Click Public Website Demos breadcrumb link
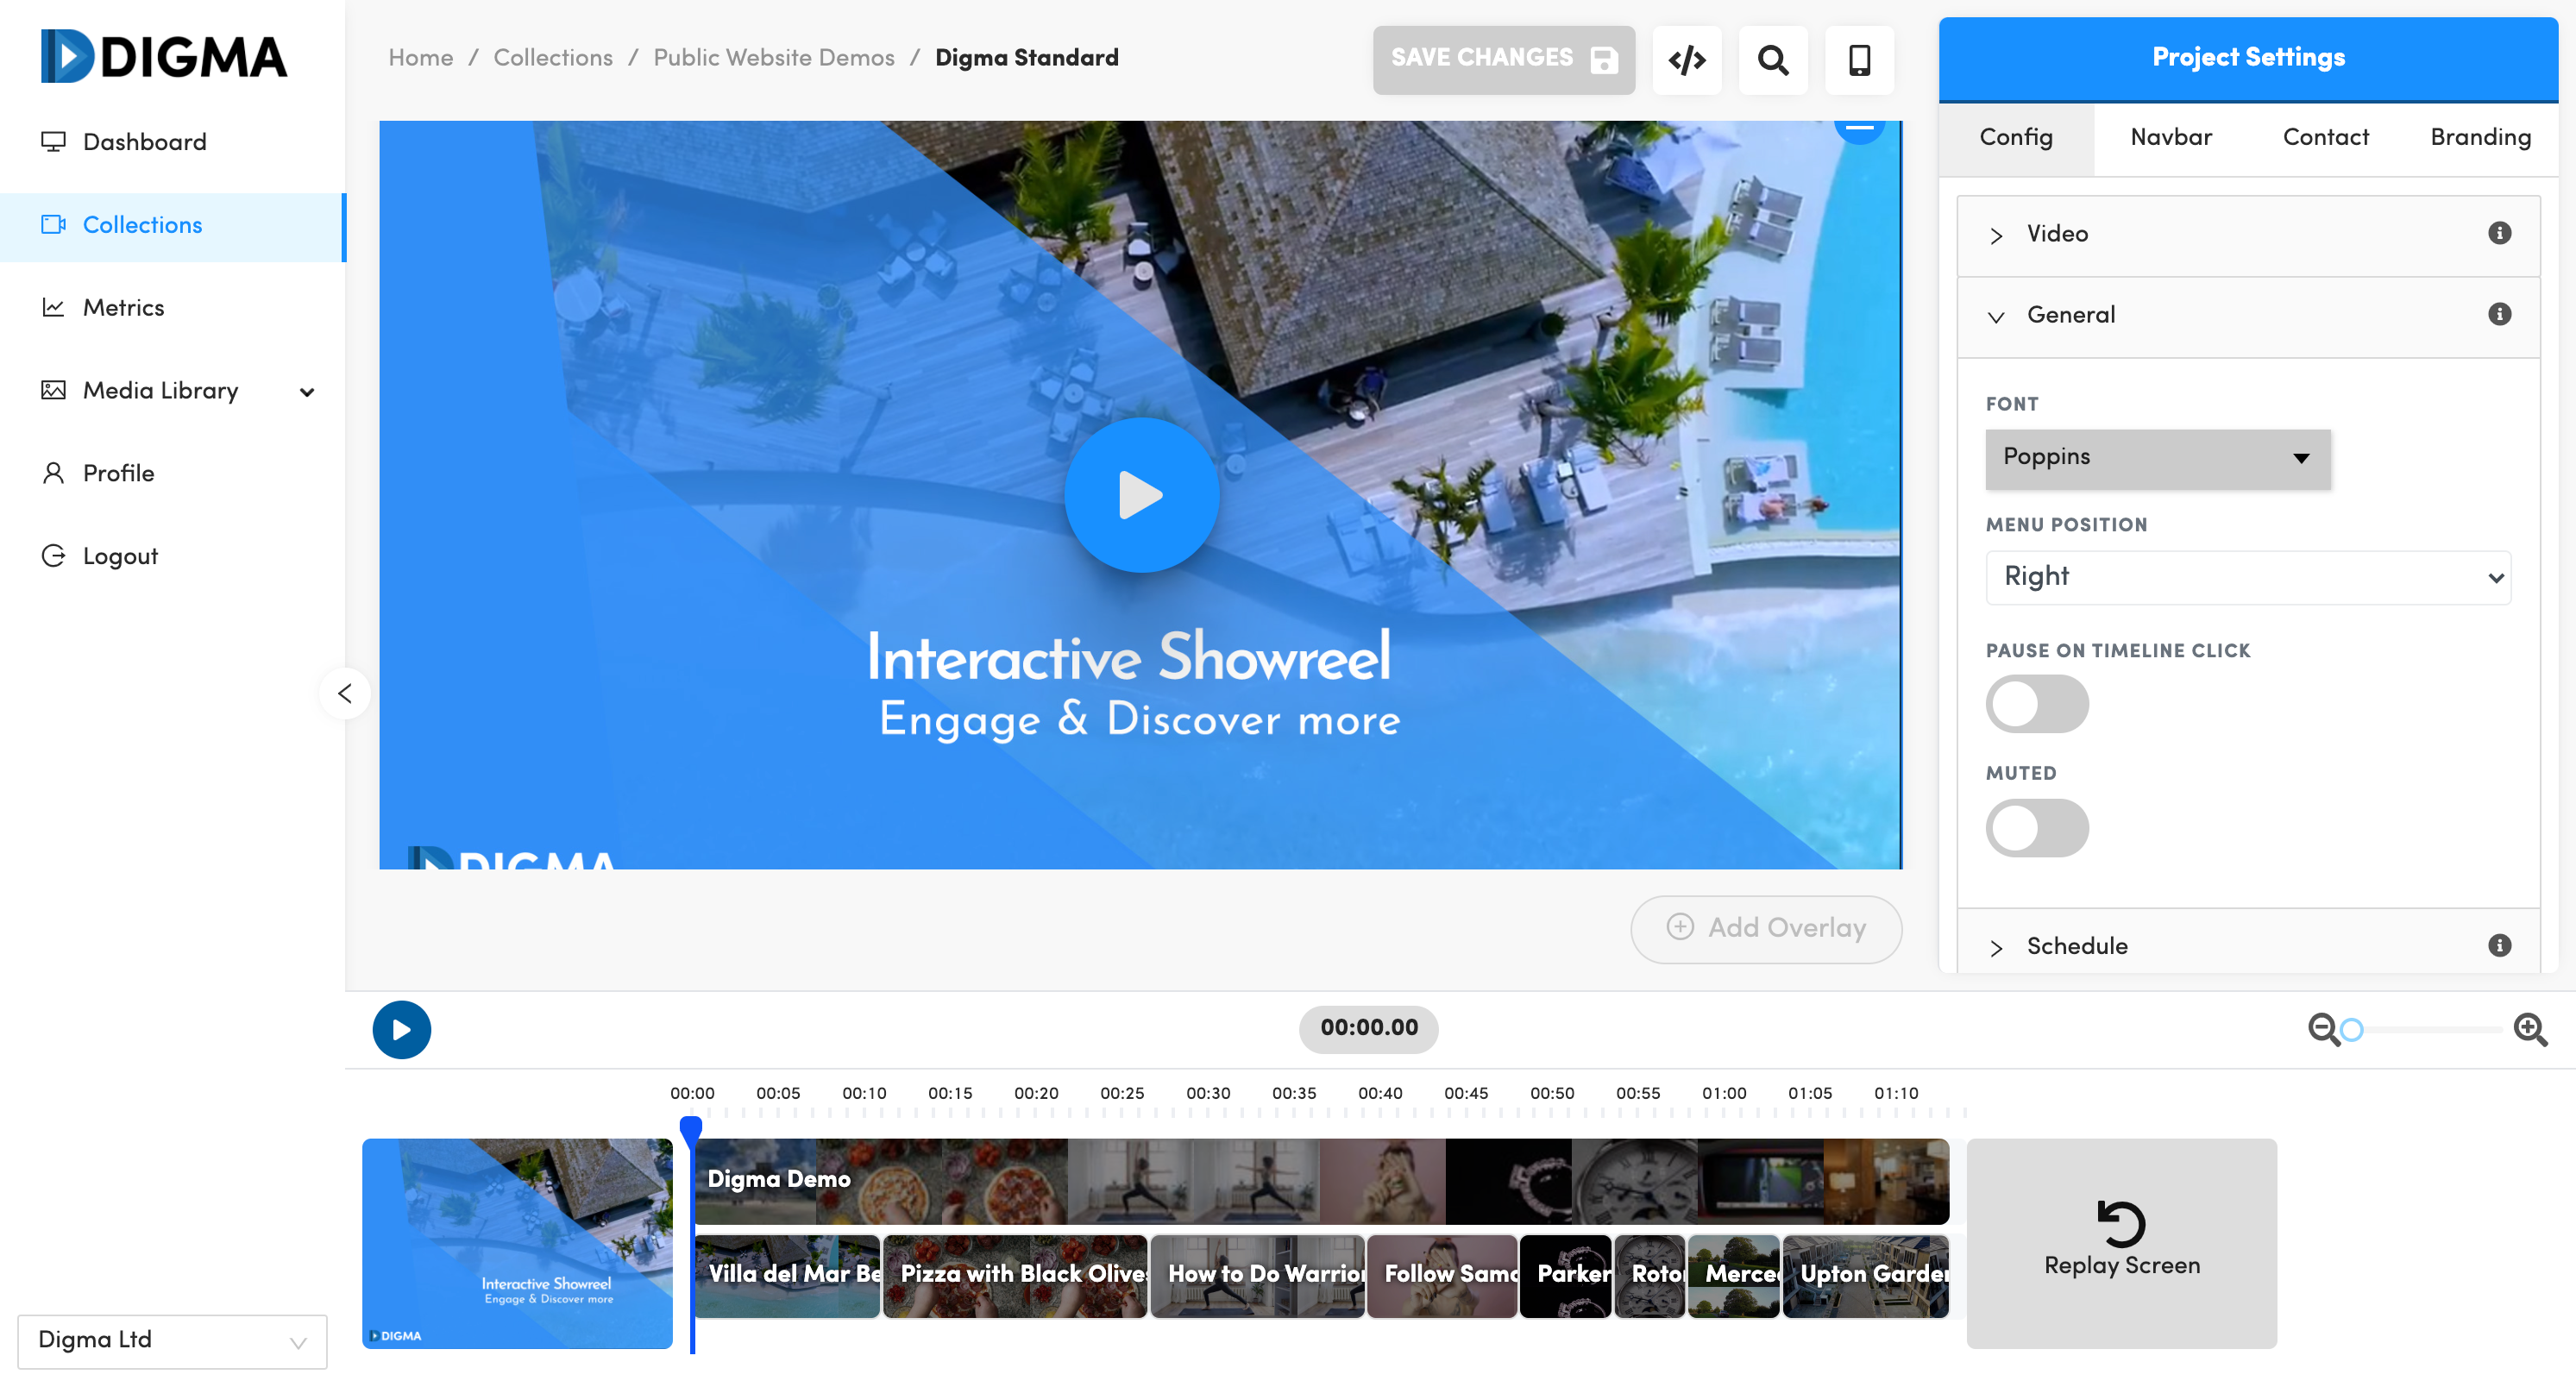 [x=773, y=58]
